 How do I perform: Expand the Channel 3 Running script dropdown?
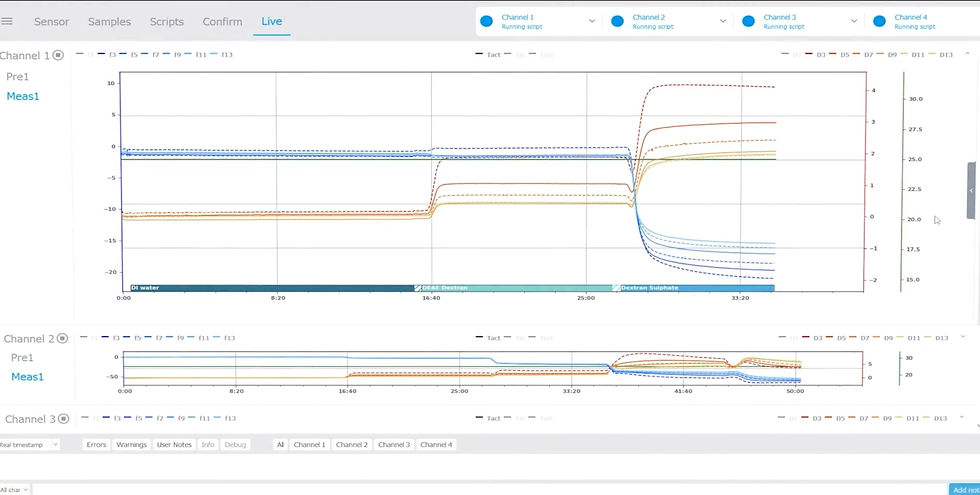pos(854,21)
